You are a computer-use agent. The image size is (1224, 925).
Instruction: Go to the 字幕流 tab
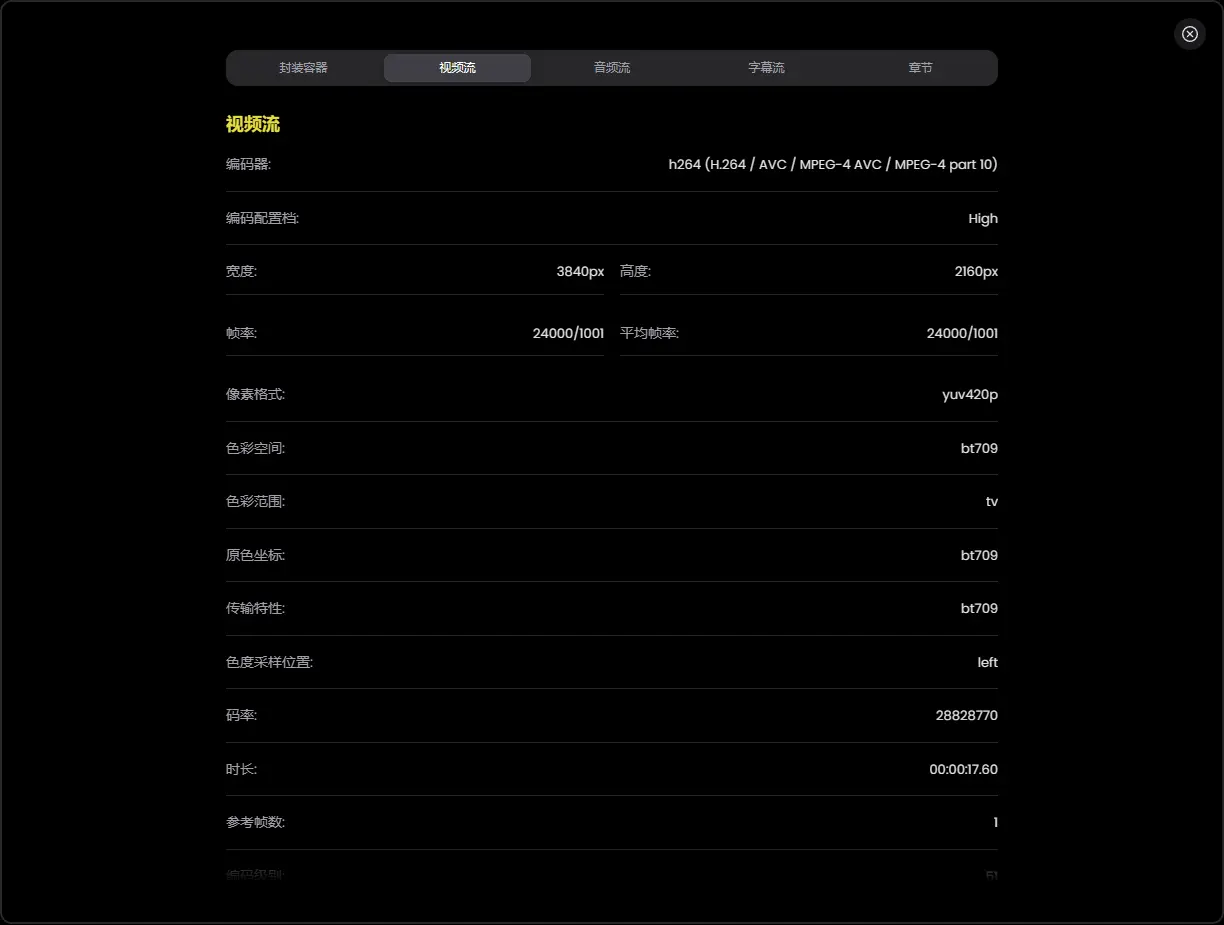[766, 68]
